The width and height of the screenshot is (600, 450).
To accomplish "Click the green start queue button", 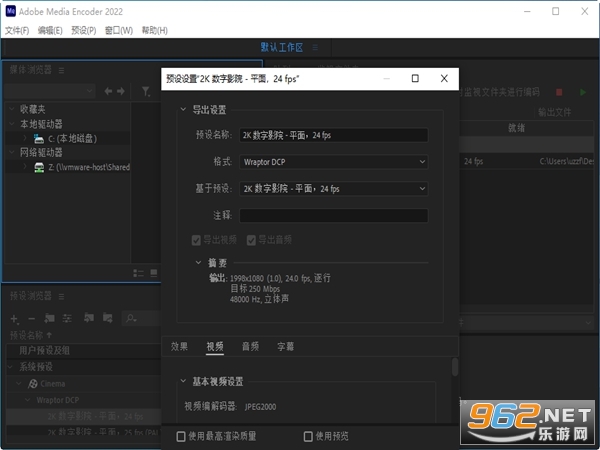I will point(583,92).
